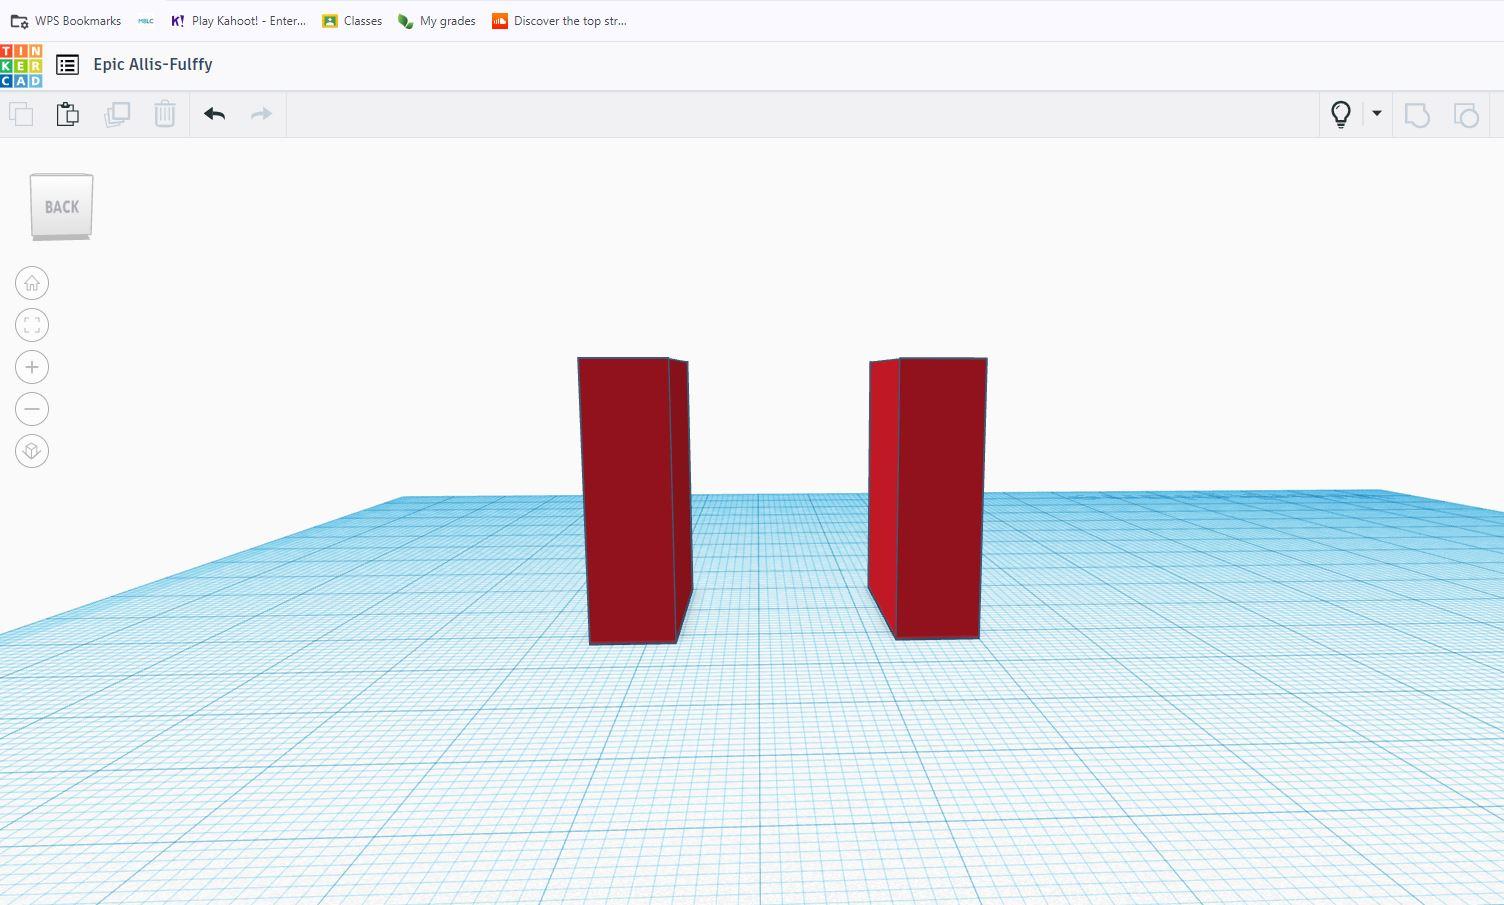The image size is (1504, 905).
Task: Expand the visibility dropdown arrow
Action: (1377, 113)
